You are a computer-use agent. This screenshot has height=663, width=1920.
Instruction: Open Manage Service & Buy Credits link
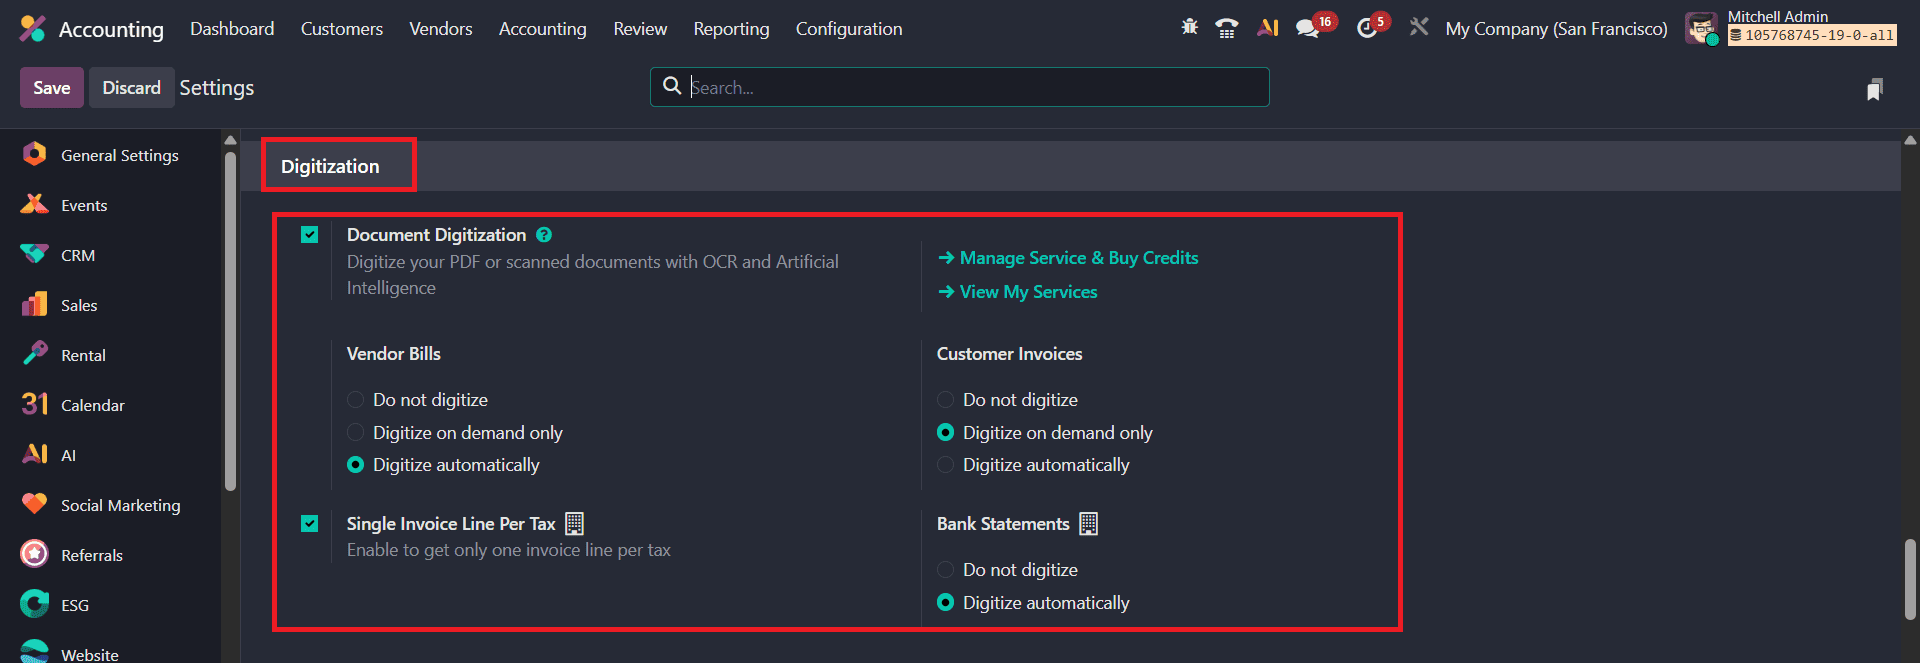(x=1068, y=258)
